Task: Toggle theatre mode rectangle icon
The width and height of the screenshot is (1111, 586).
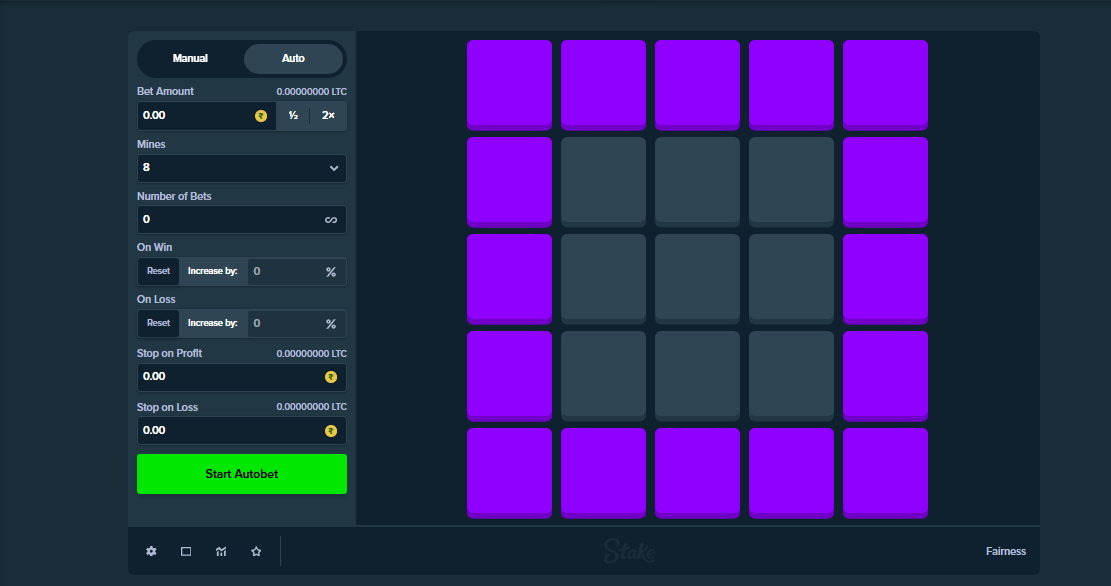Action: (186, 551)
